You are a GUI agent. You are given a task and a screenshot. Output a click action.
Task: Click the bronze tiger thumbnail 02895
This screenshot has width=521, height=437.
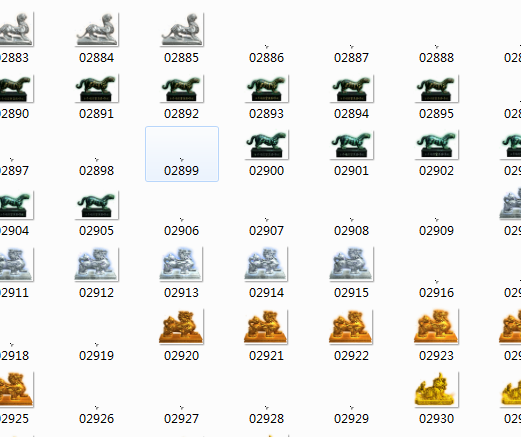(x=437, y=88)
